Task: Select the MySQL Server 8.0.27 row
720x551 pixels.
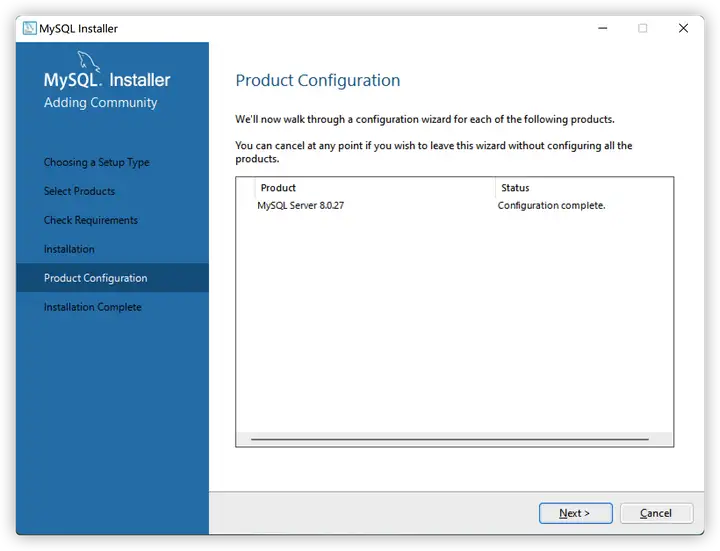Action: 455,205
